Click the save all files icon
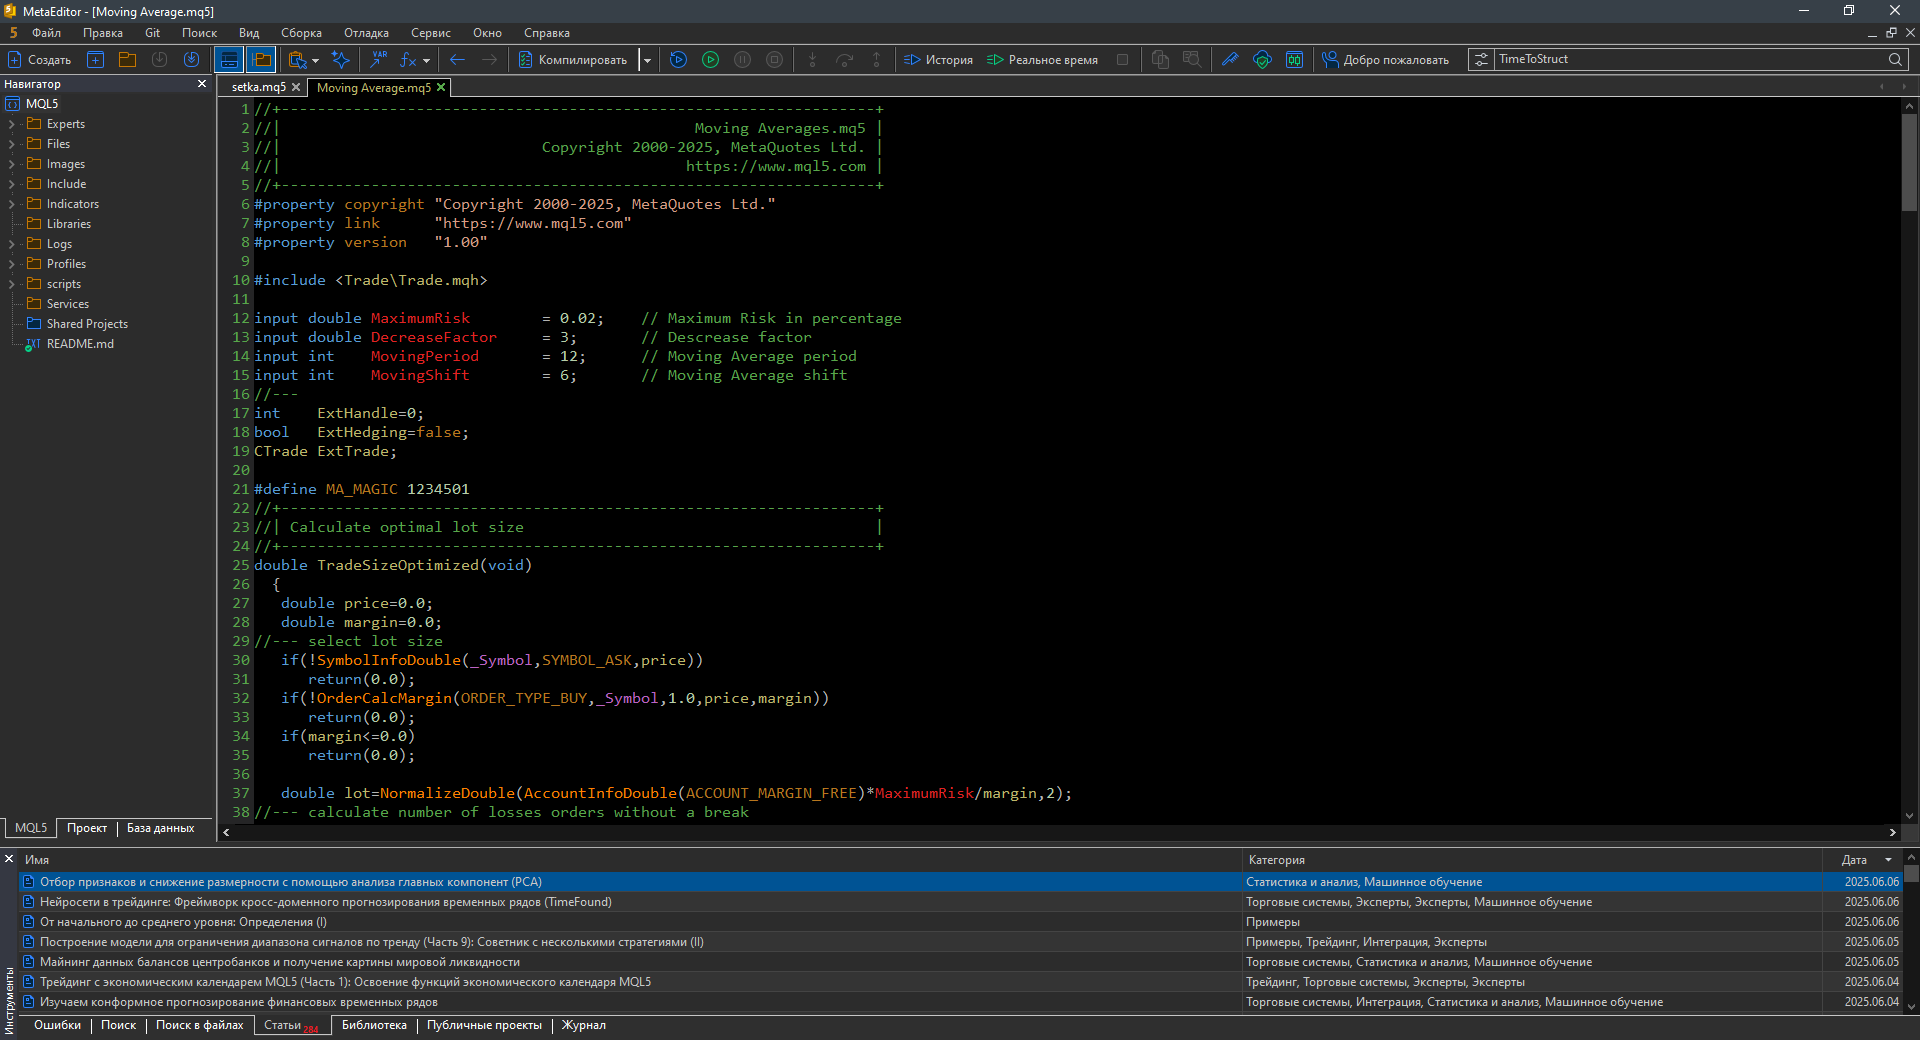Image resolution: width=1920 pixels, height=1040 pixels. (191, 60)
